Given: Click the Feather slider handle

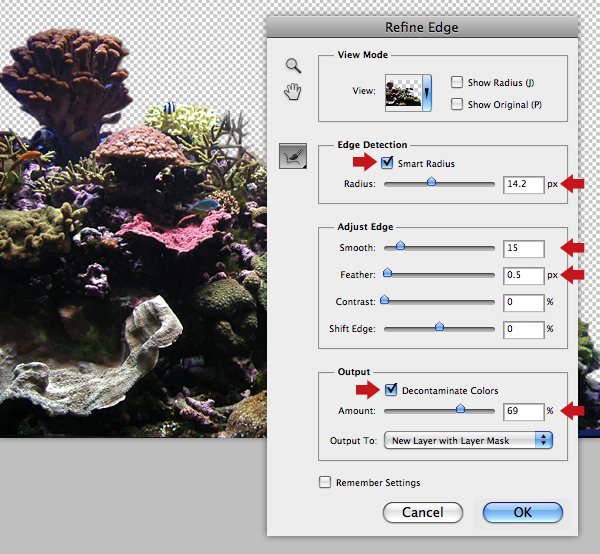Looking at the screenshot, I should (388, 272).
